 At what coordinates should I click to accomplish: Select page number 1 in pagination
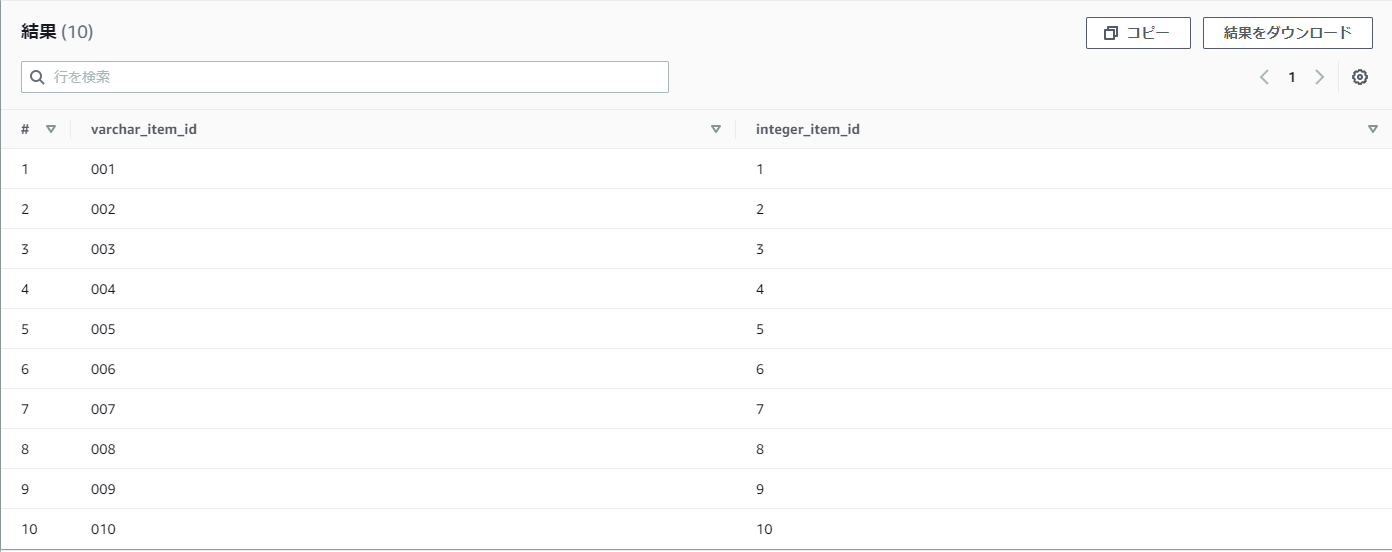[1292, 77]
